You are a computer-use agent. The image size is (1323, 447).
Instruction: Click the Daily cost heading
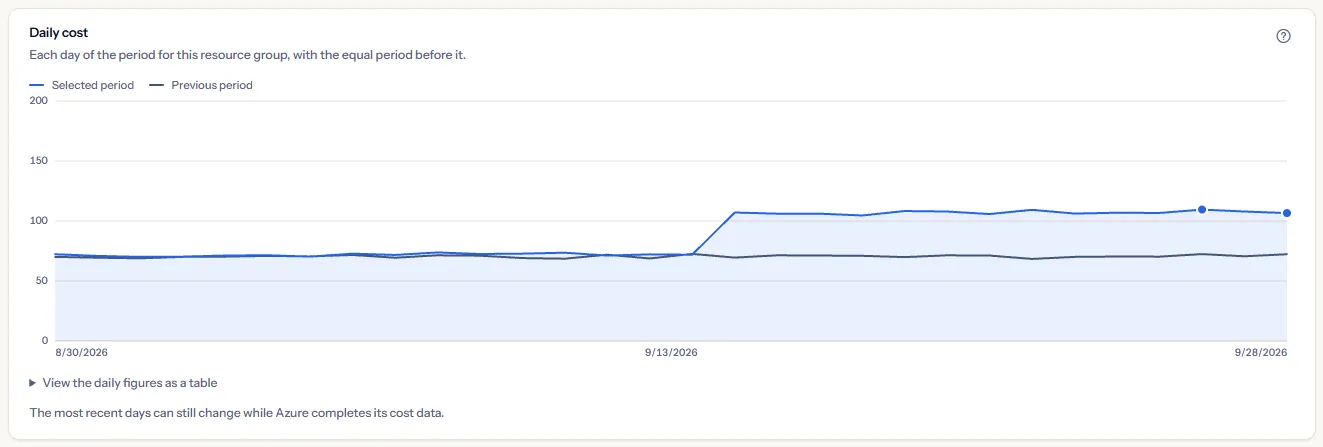[x=59, y=33]
